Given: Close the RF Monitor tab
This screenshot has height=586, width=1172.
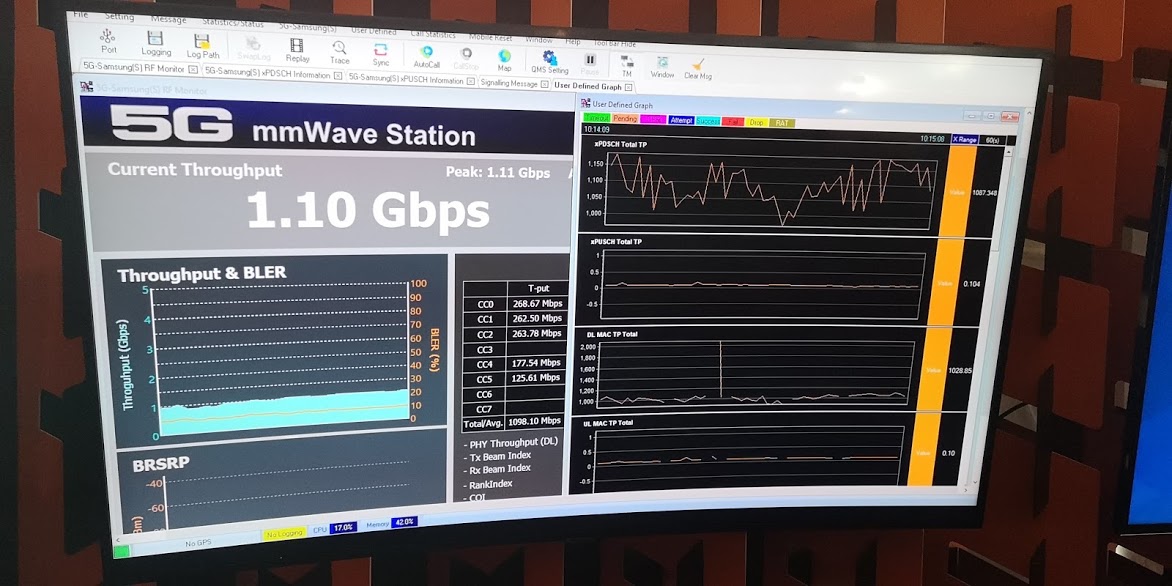Looking at the screenshot, I should tap(193, 70).
